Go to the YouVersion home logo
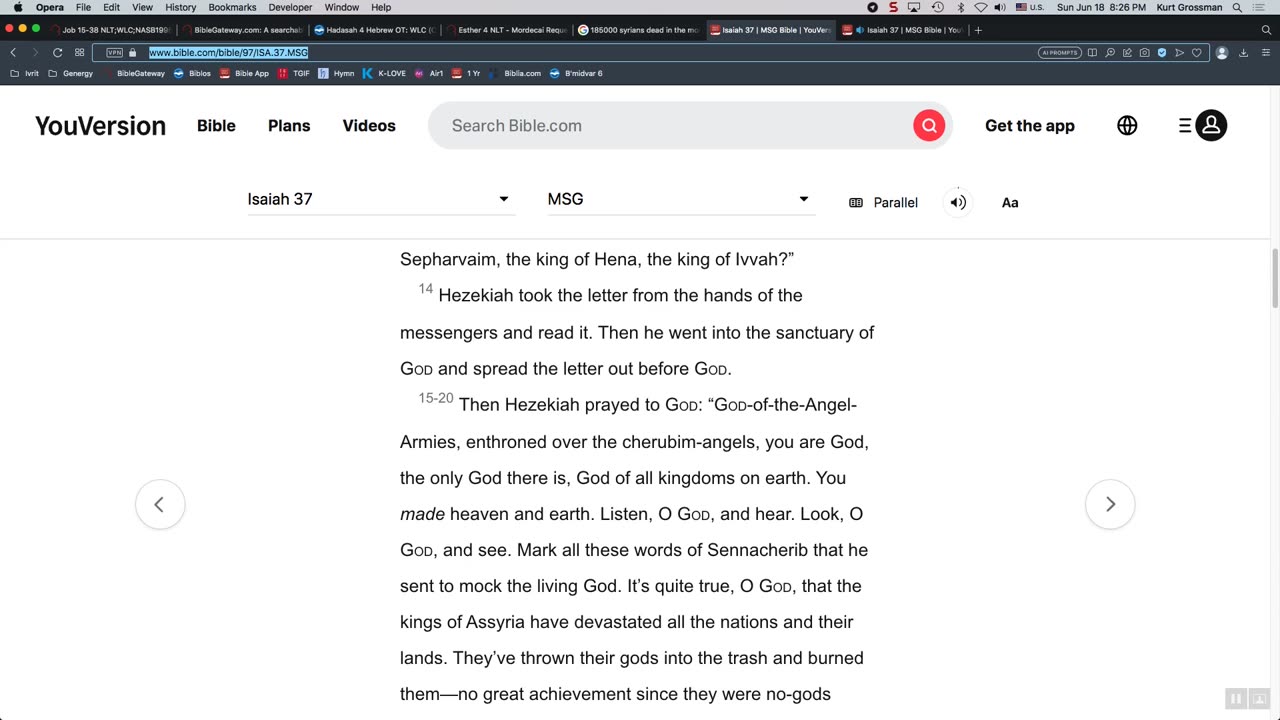 coord(100,125)
